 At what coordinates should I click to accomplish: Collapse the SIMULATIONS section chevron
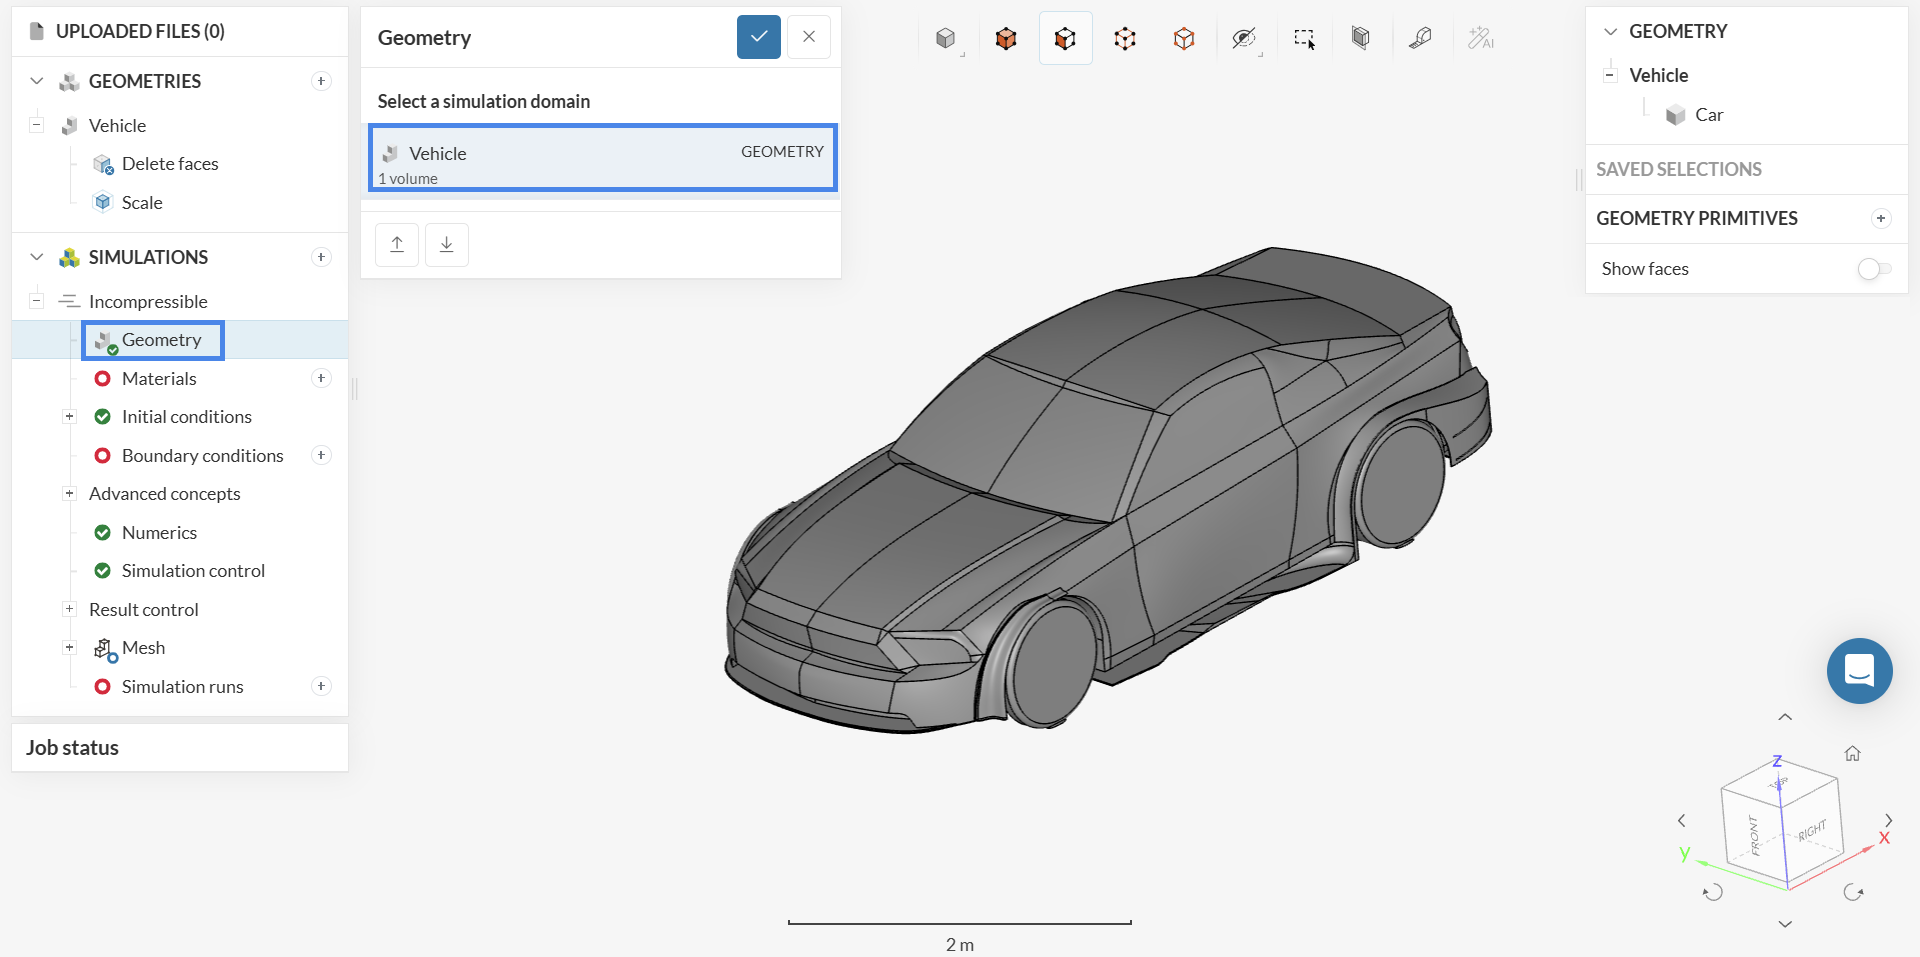pos(37,257)
